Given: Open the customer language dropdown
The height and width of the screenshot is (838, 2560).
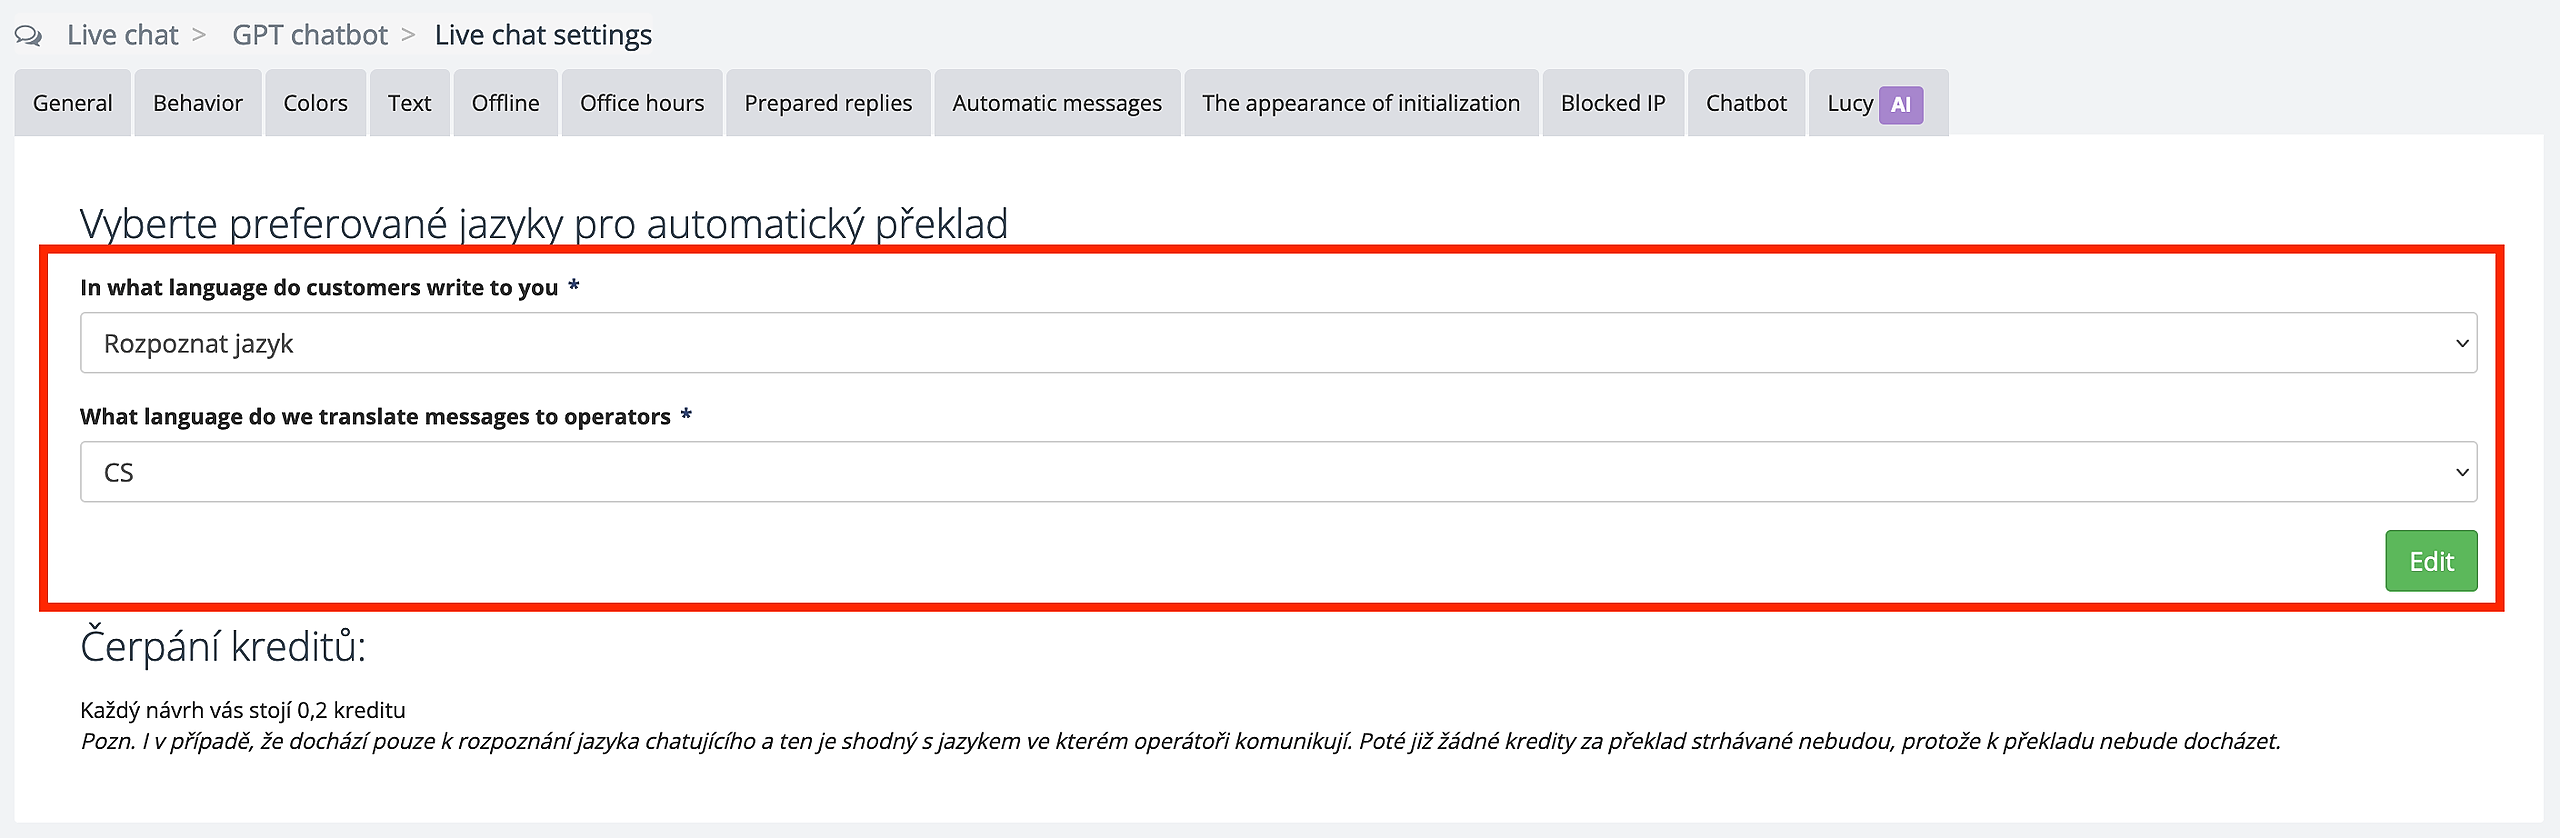Looking at the screenshot, I should tap(1278, 343).
